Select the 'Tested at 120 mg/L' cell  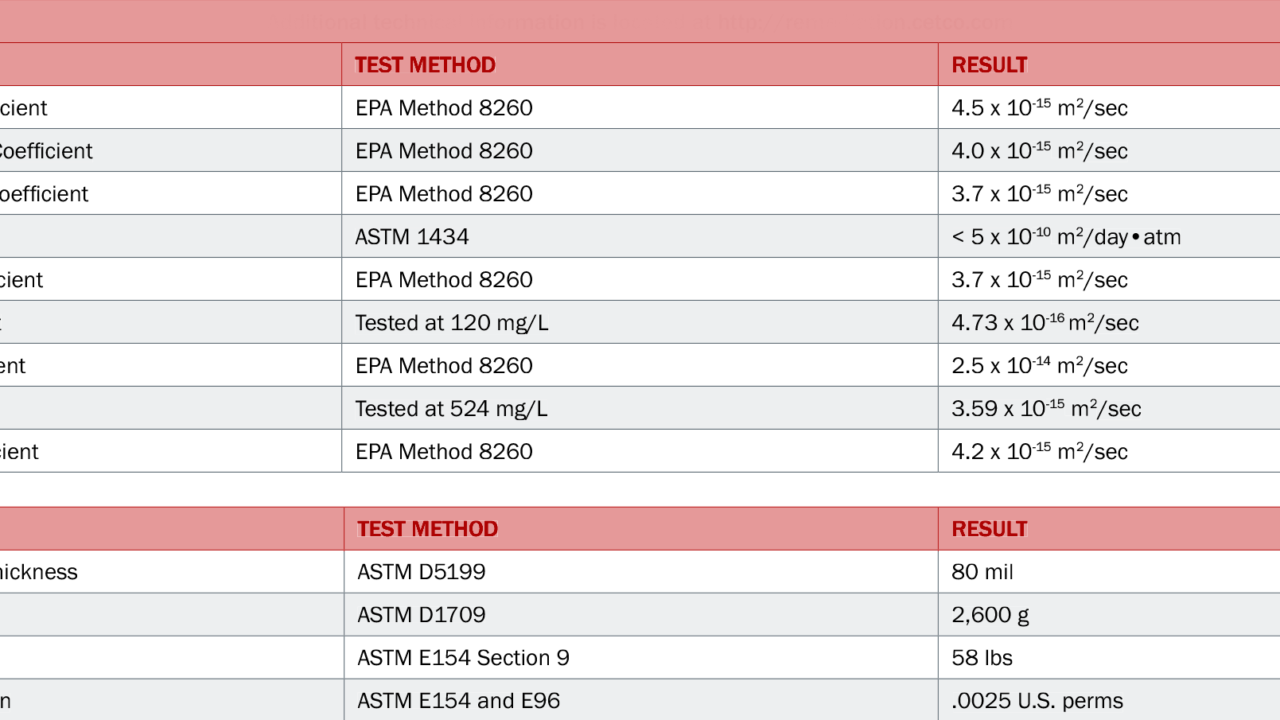[451, 323]
